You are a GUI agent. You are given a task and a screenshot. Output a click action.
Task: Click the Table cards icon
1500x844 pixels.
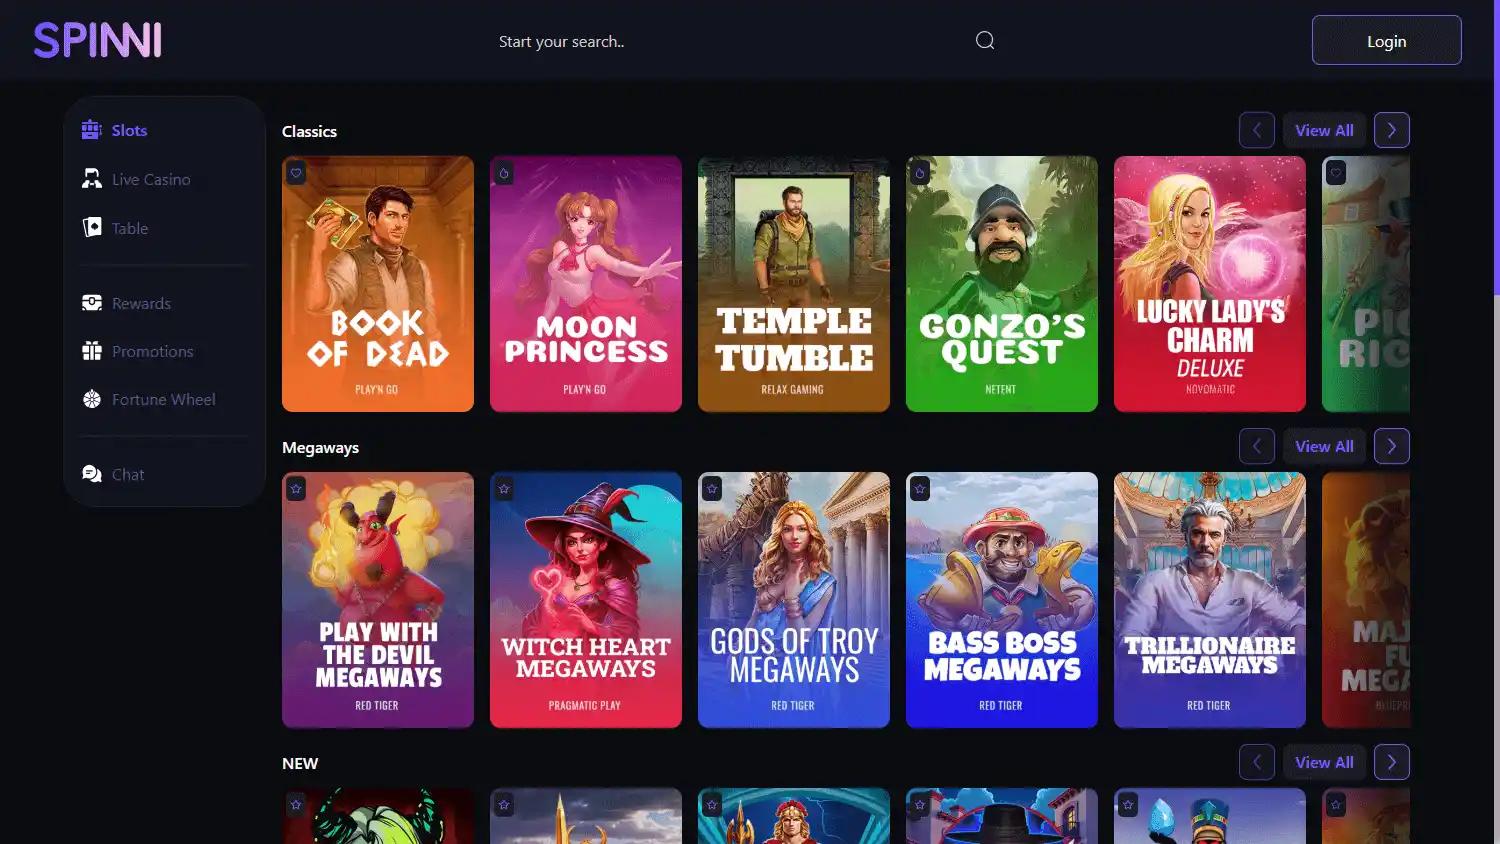(92, 227)
